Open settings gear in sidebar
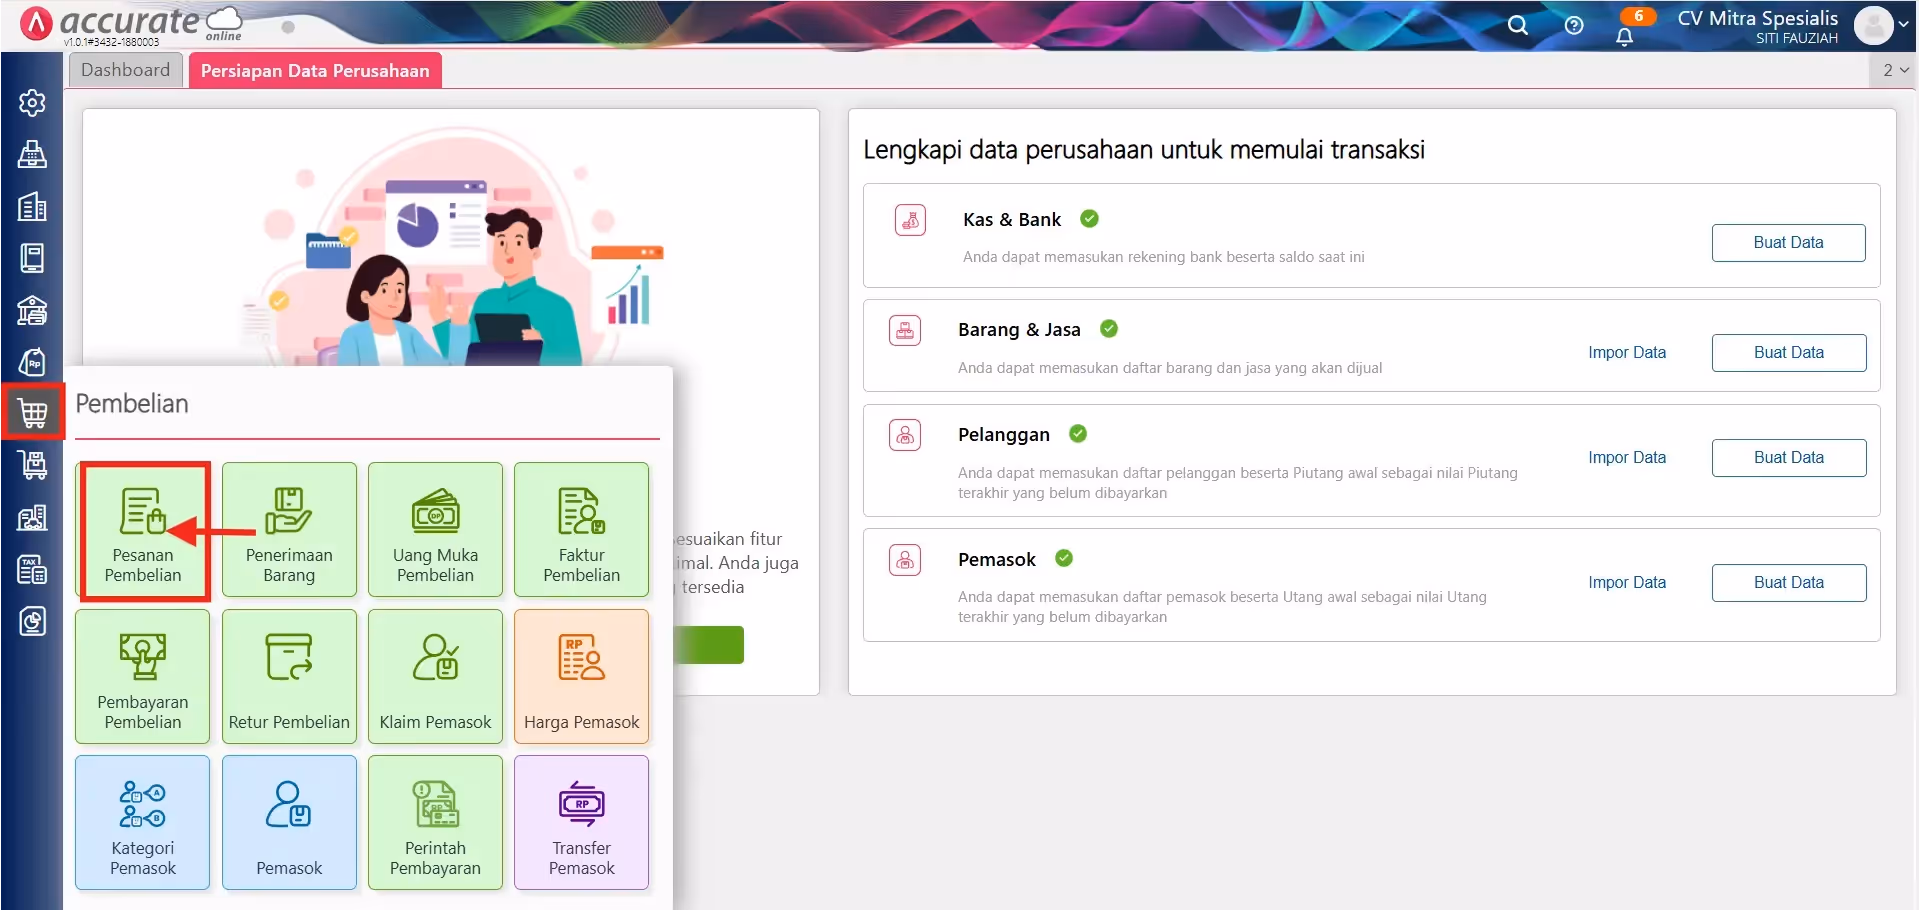The image size is (1919, 910). [32, 103]
